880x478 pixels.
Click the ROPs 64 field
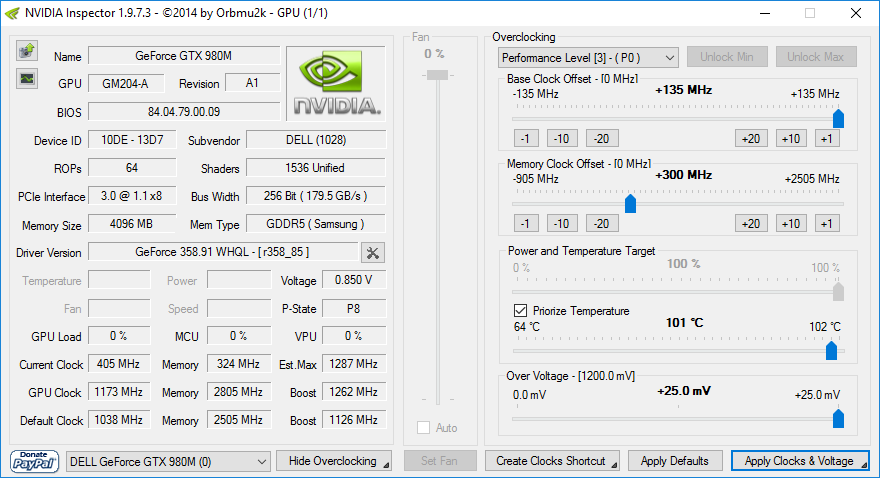tap(132, 168)
